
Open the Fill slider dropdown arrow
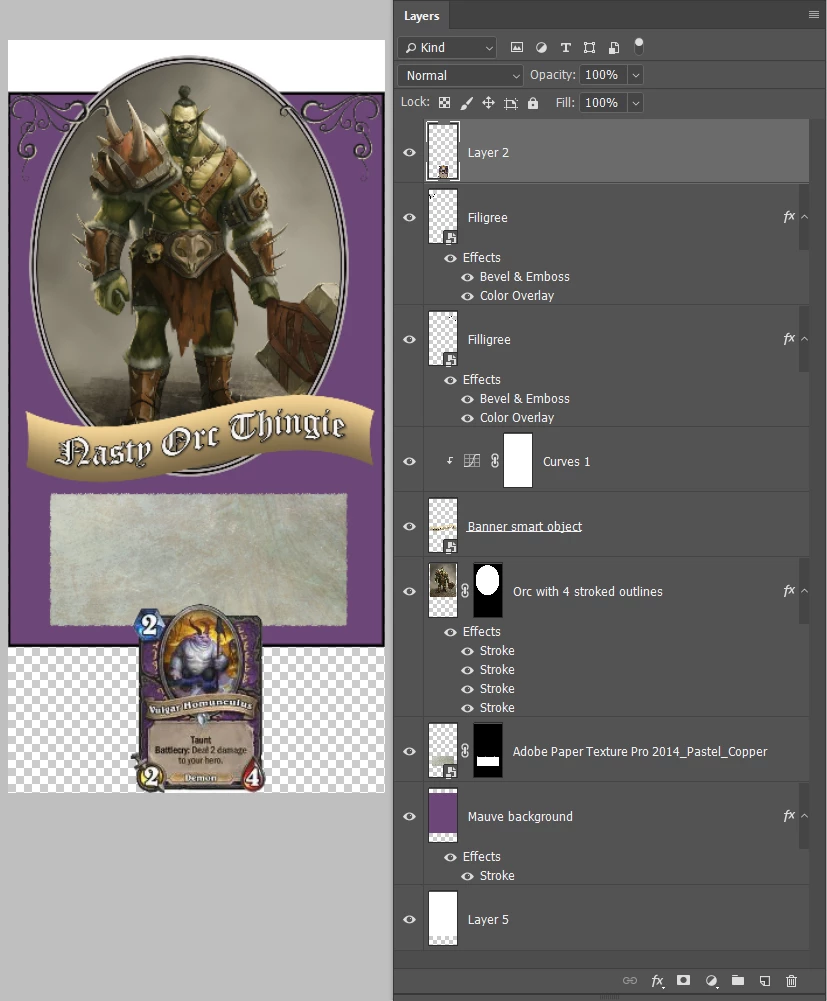(x=635, y=103)
